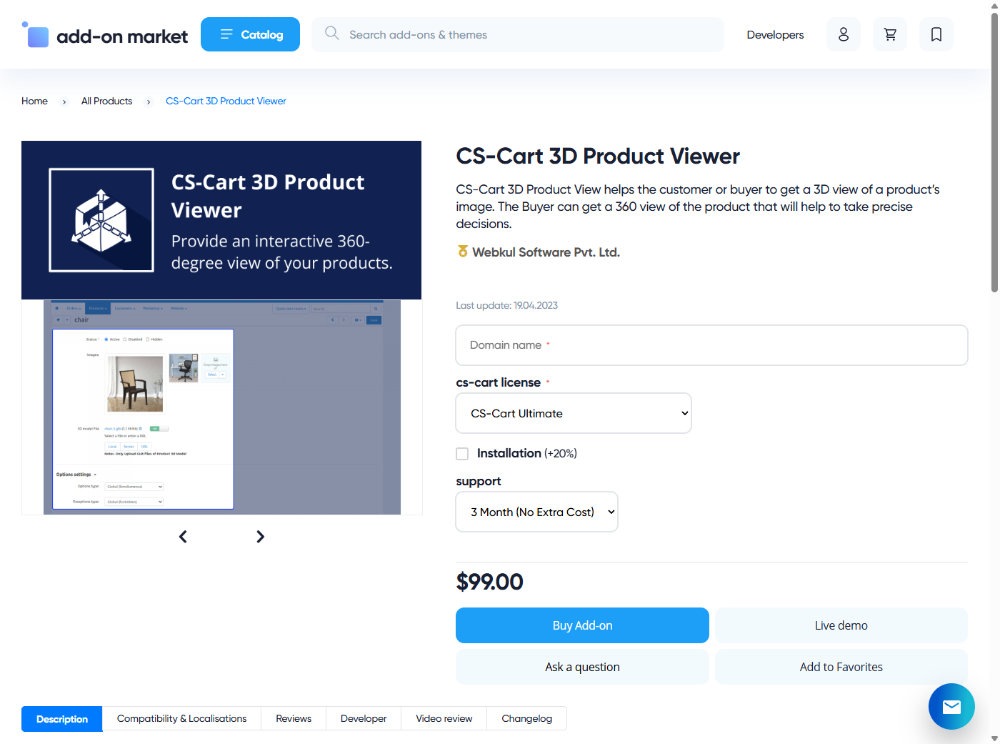Focus the Domain name input field

point(711,345)
